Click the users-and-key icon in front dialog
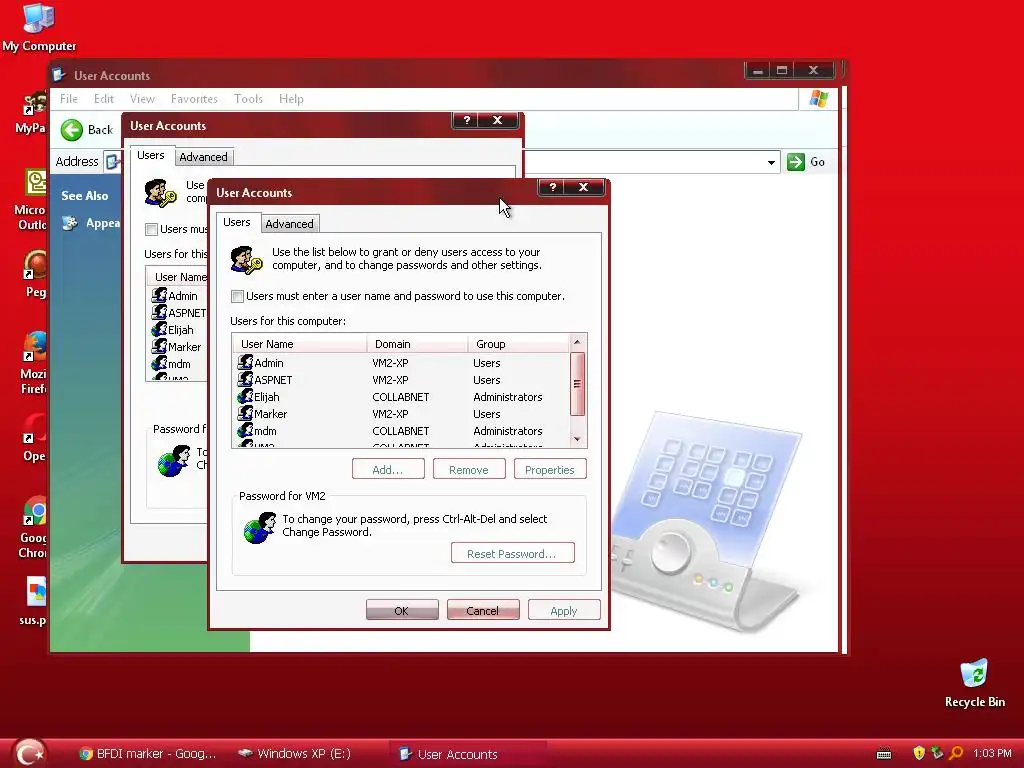1024x768 pixels. tap(246, 259)
